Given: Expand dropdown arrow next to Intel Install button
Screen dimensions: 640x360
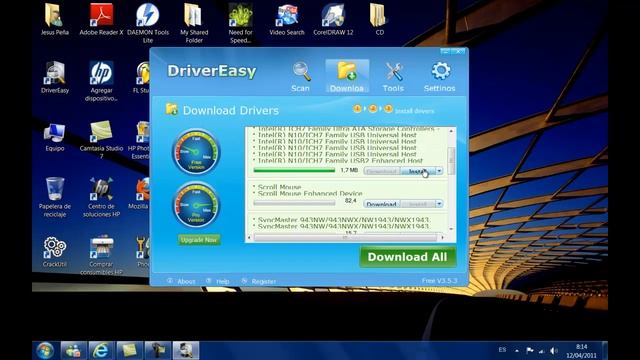Looking at the screenshot, I should point(439,171).
